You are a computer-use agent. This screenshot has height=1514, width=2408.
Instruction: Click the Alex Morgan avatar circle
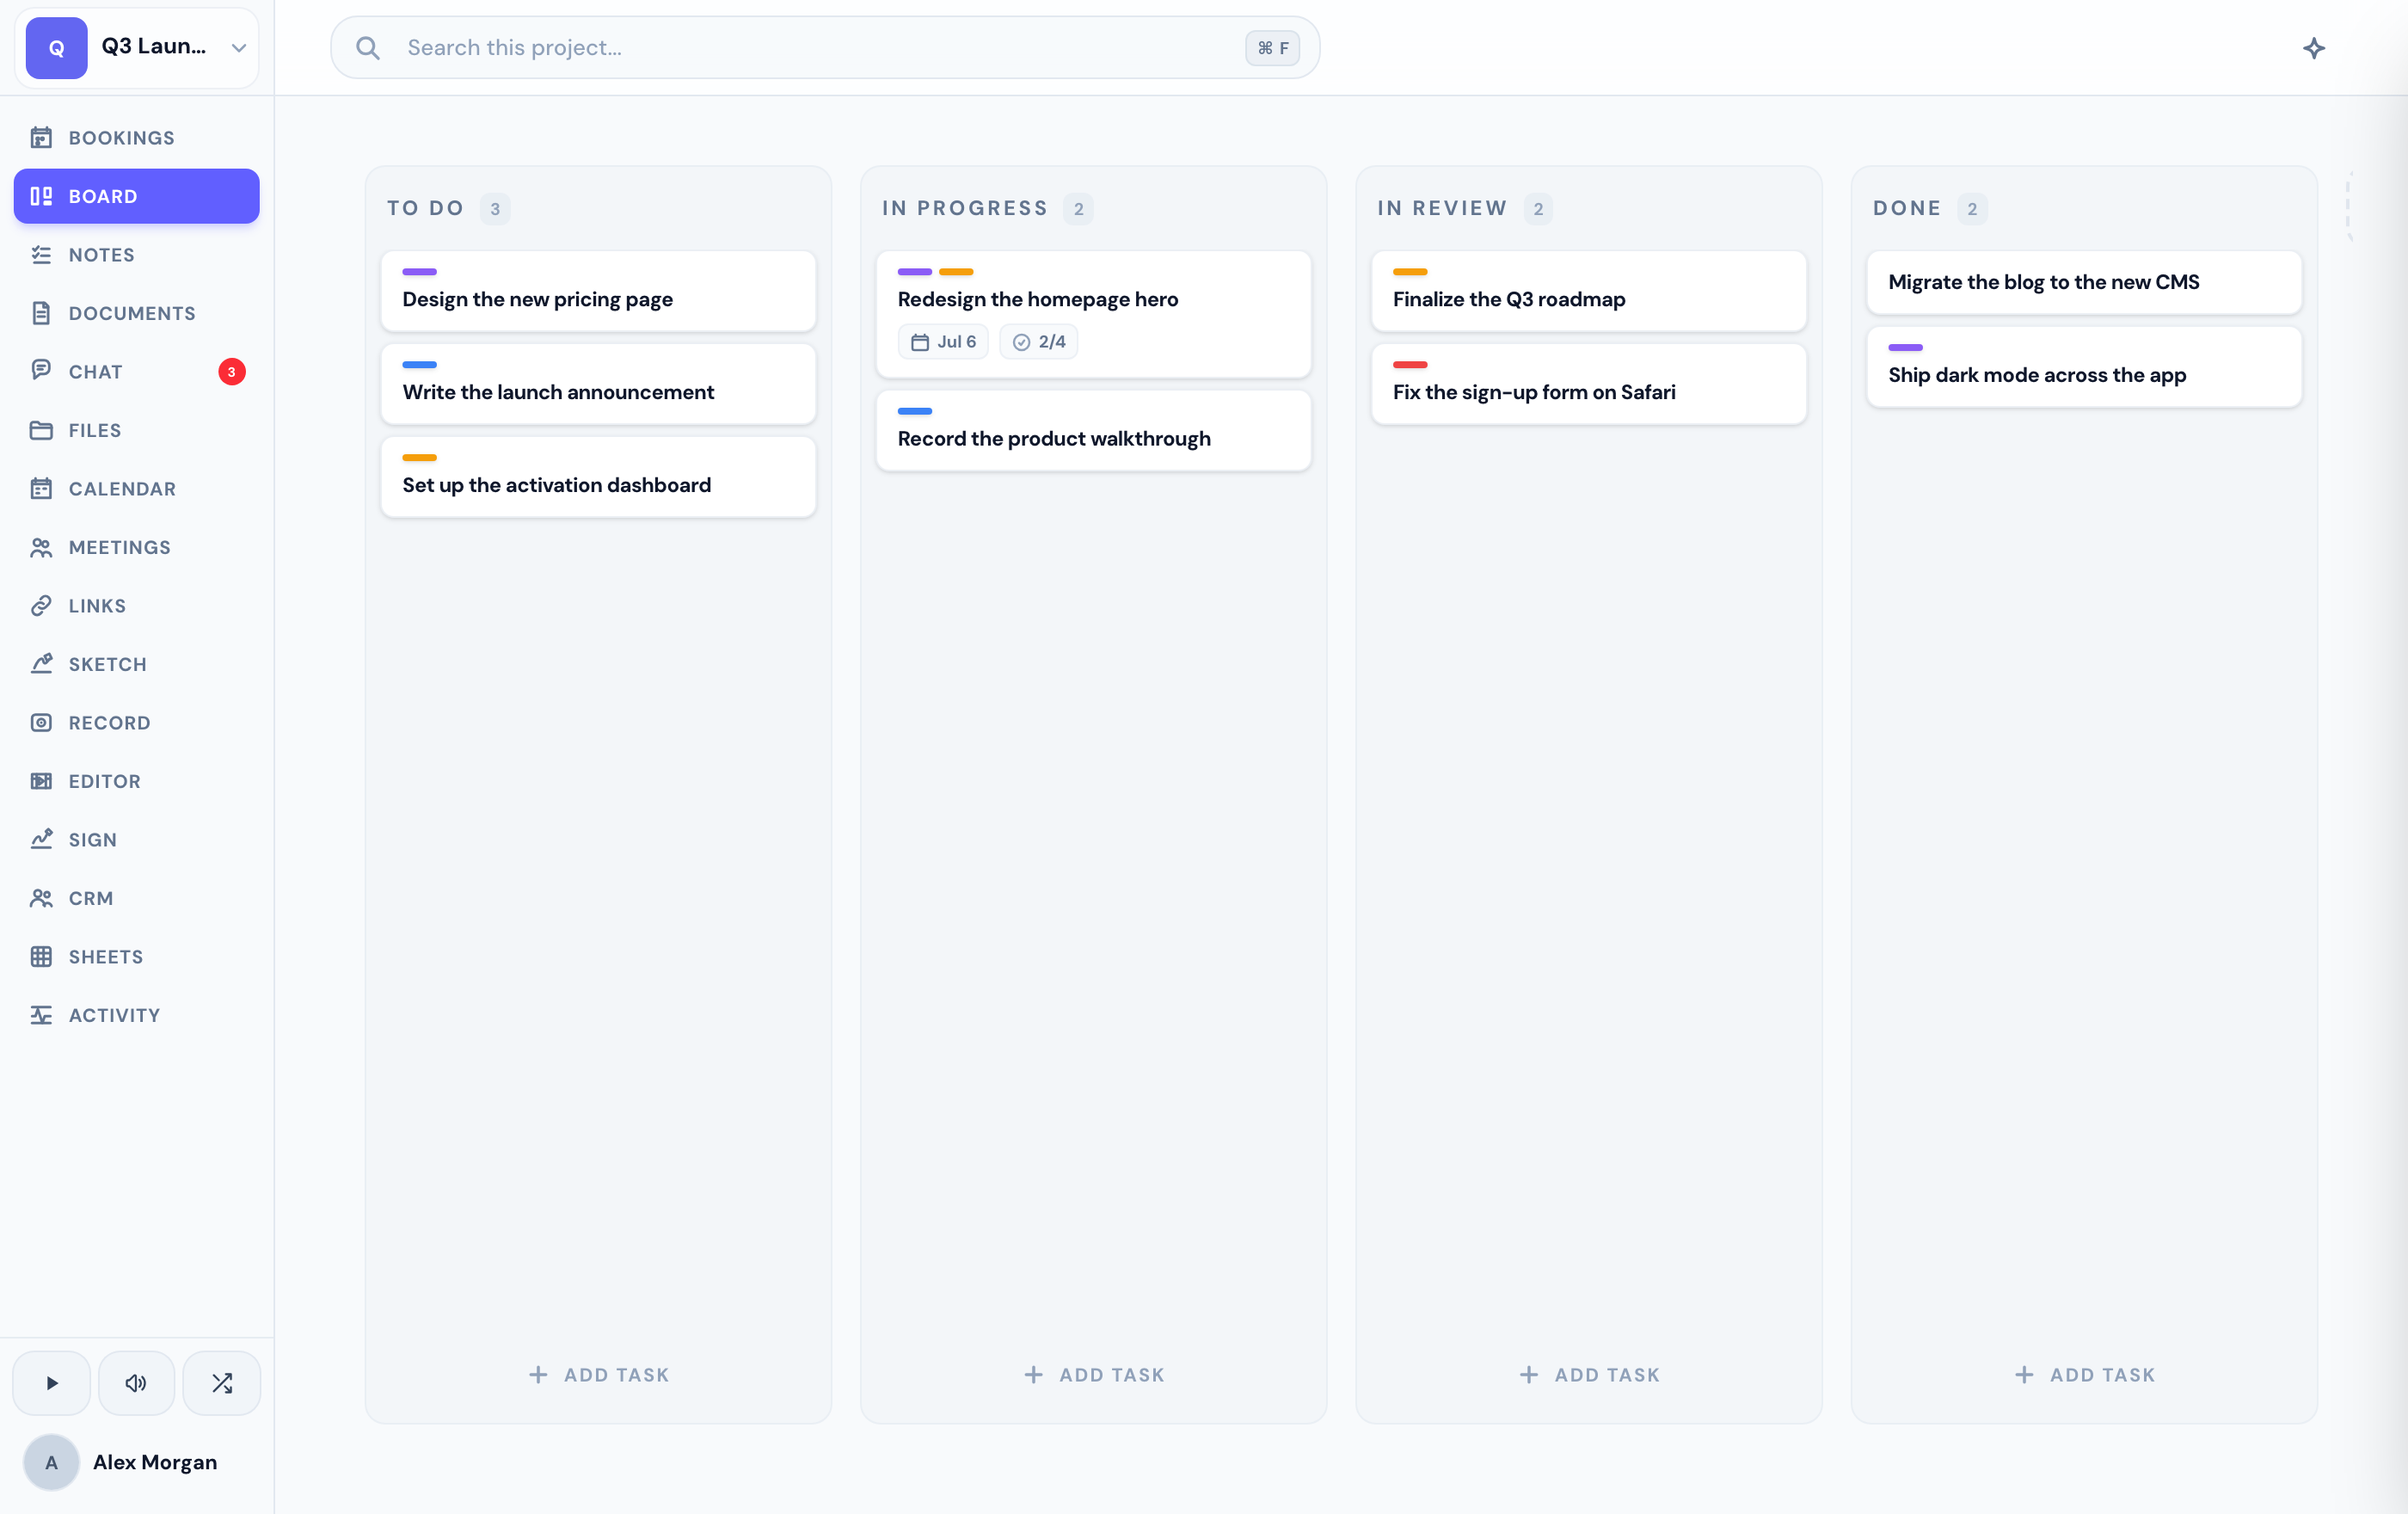coord(51,1462)
